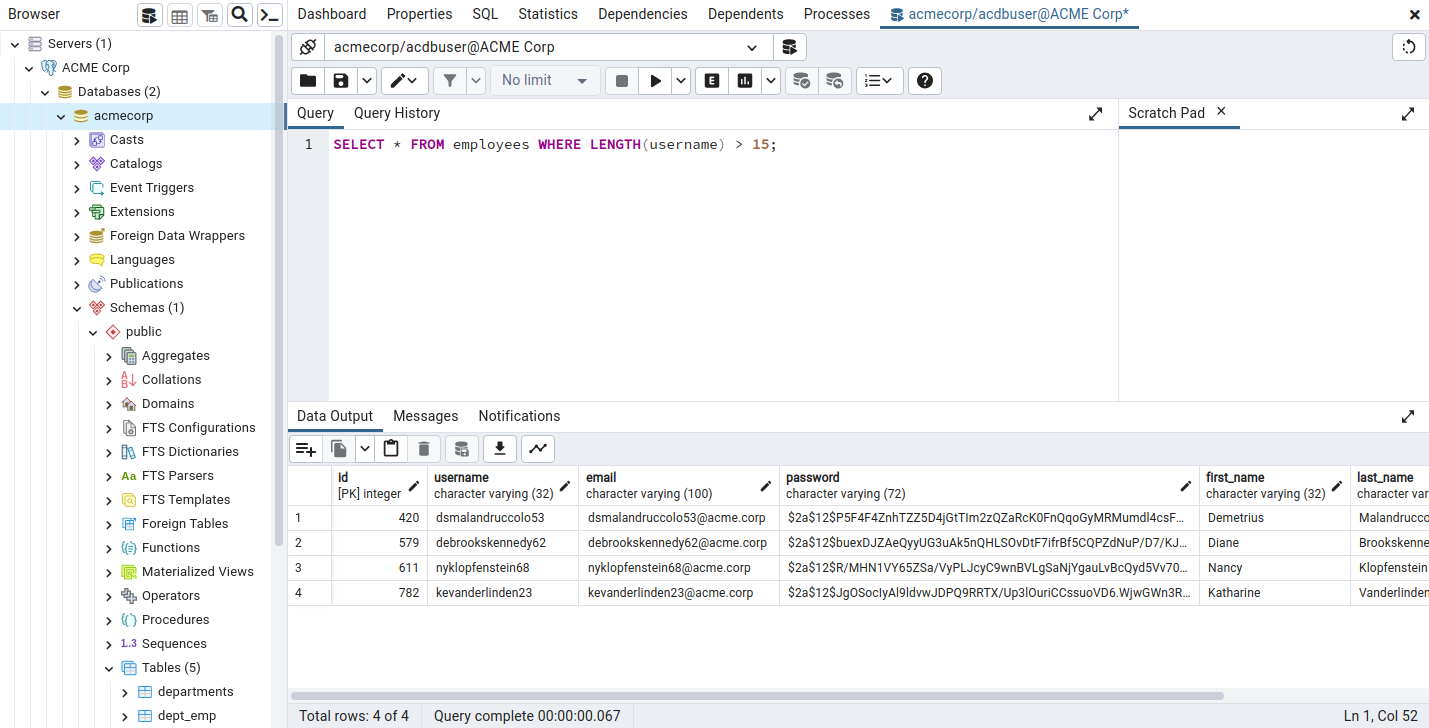Screen dimensions: 1429x728
Task: Save the query file using floppy icon
Action: 341,81
